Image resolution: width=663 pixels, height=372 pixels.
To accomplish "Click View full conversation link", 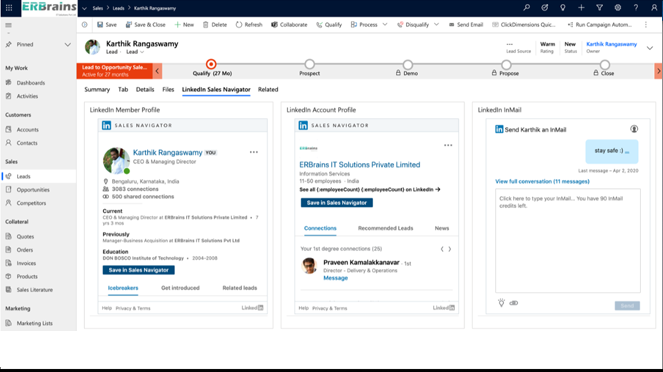I will [x=542, y=181].
